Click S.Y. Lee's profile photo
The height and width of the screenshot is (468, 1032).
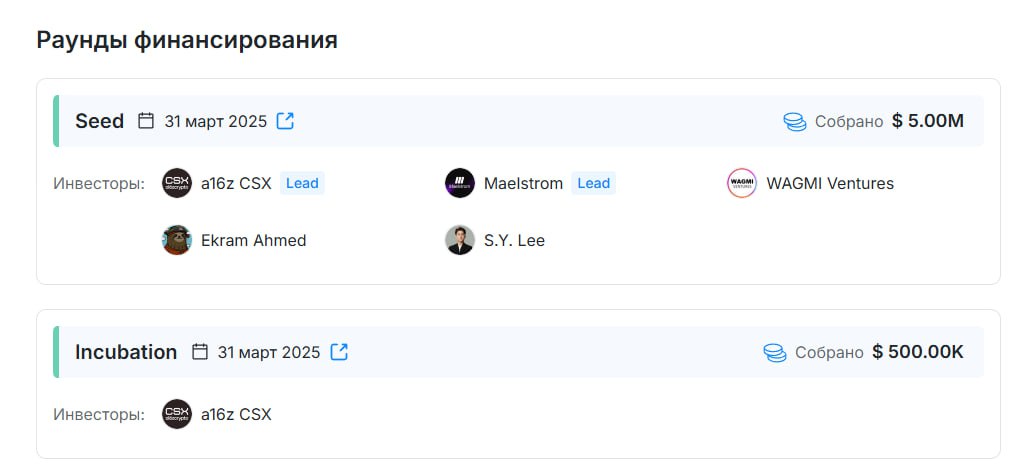click(x=459, y=240)
